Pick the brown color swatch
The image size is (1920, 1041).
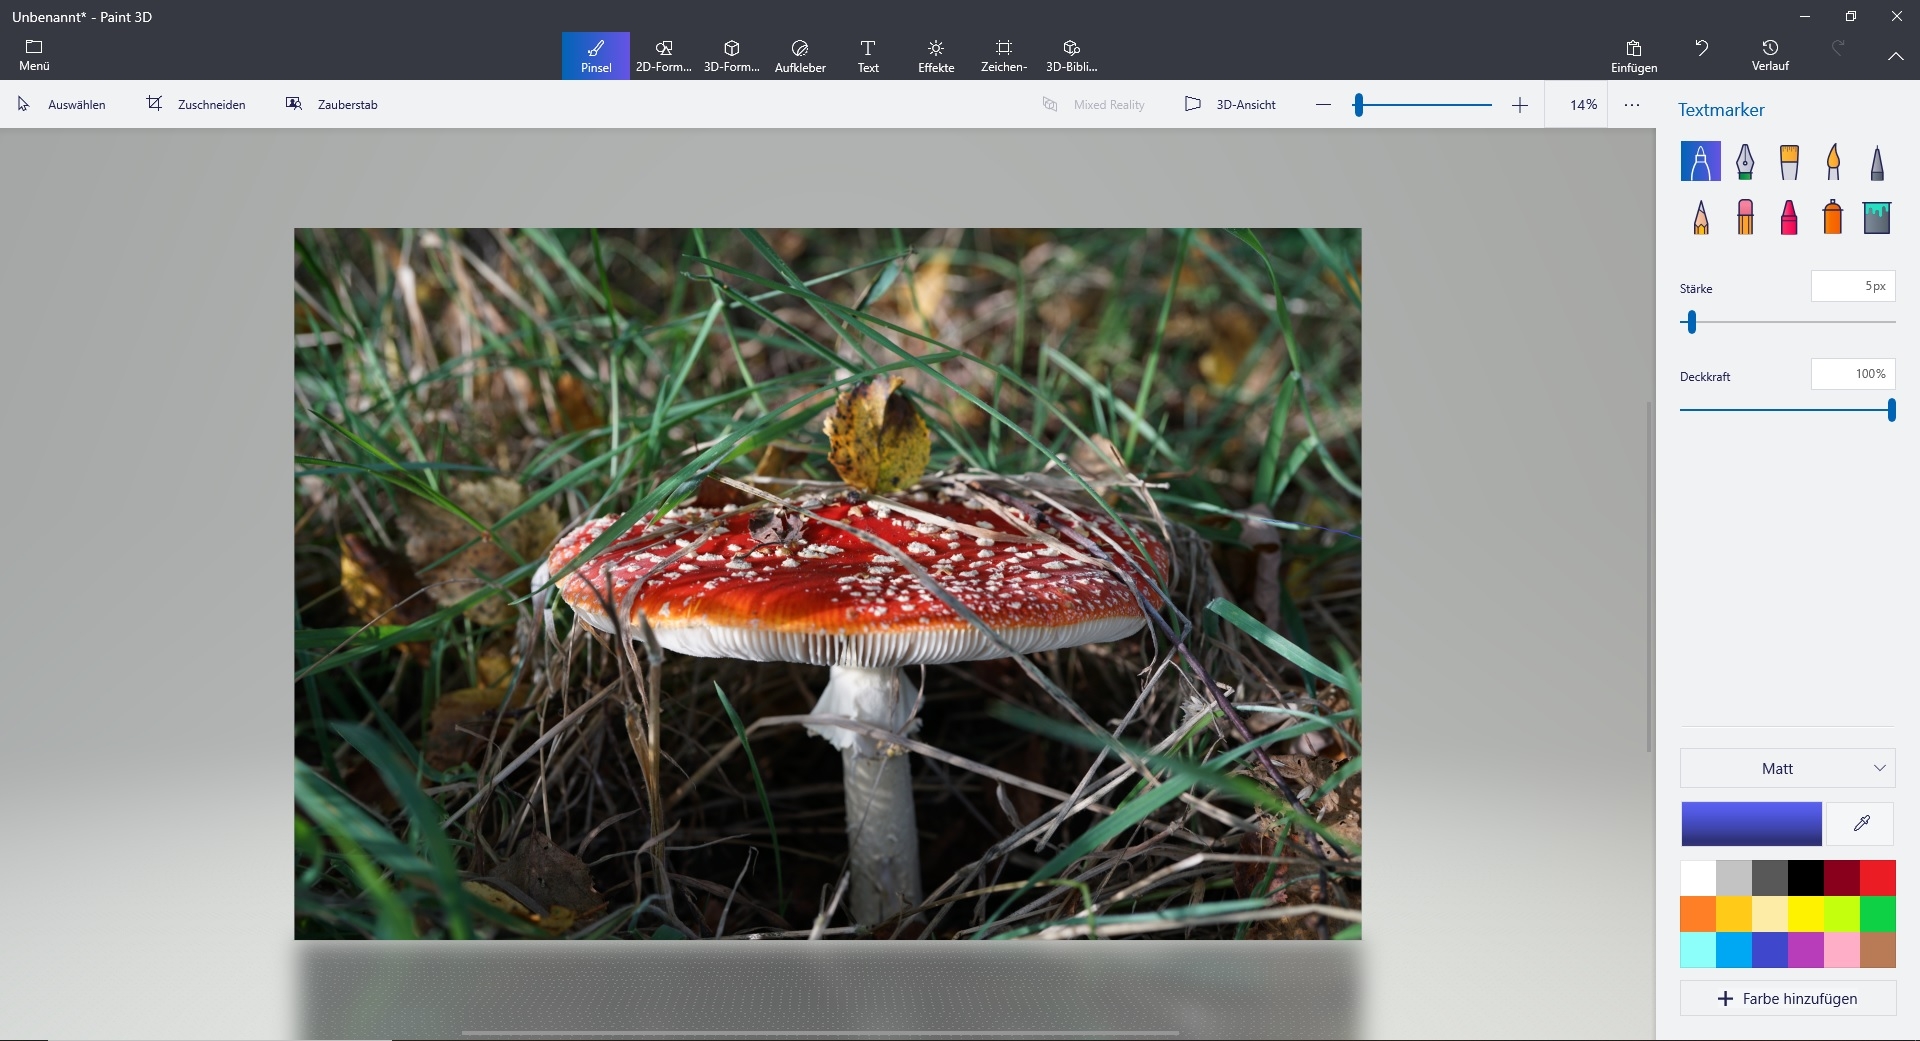click(1878, 950)
